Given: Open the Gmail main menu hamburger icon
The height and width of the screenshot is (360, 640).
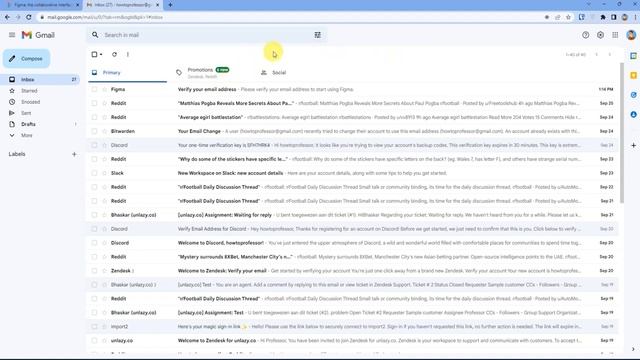Looking at the screenshot, I should pos(12,35).
